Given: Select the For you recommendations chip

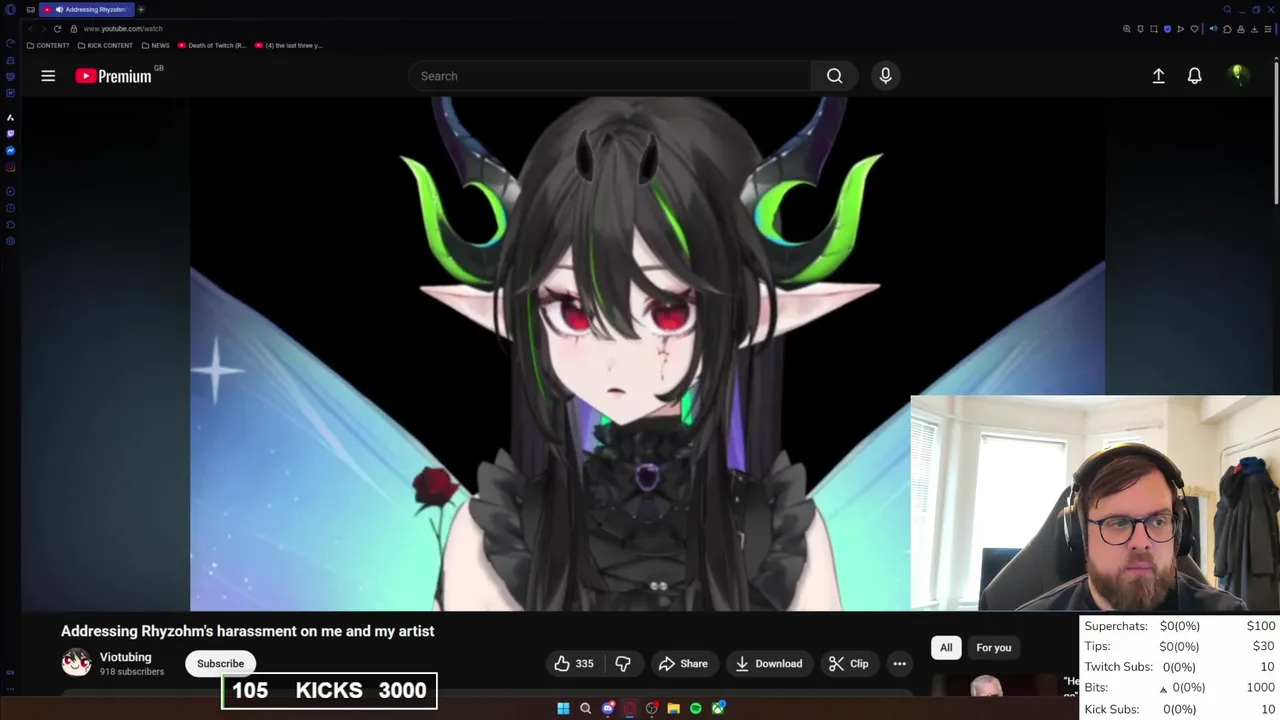Looking at the screenshot, I should (x=994, y=648).
